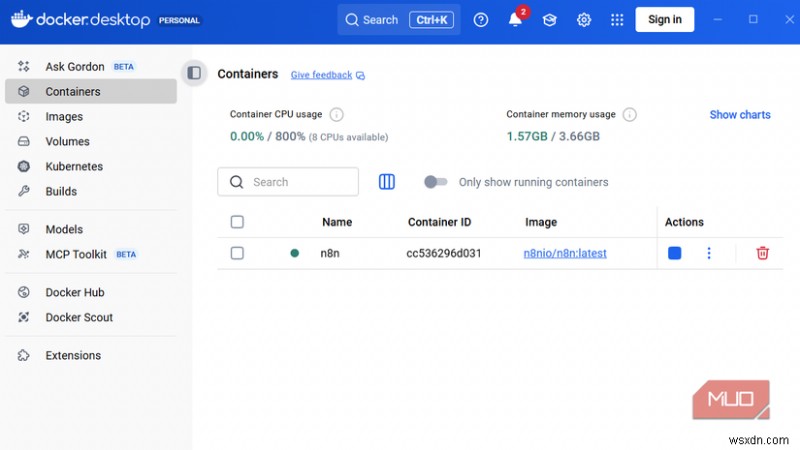Click the Docker whale logo
The image size is (800, 450).
click(22, 19)
